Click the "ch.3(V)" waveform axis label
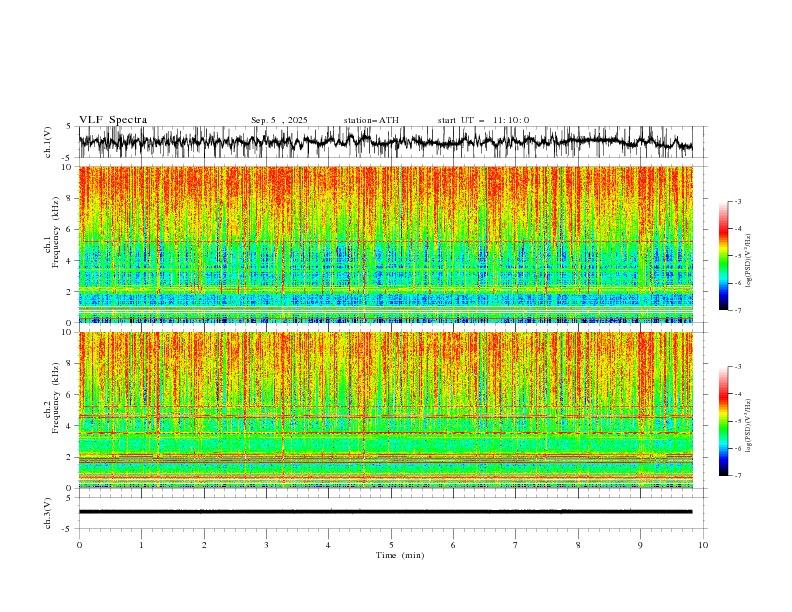 point(48,513)
